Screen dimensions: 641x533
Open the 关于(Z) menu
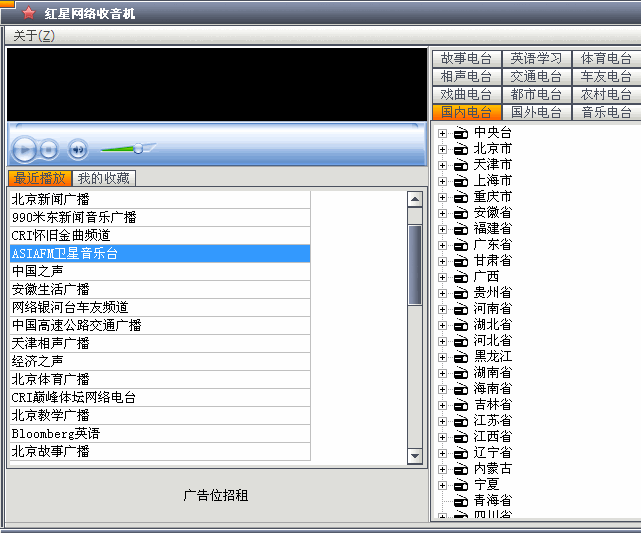[x=34, y=36]
